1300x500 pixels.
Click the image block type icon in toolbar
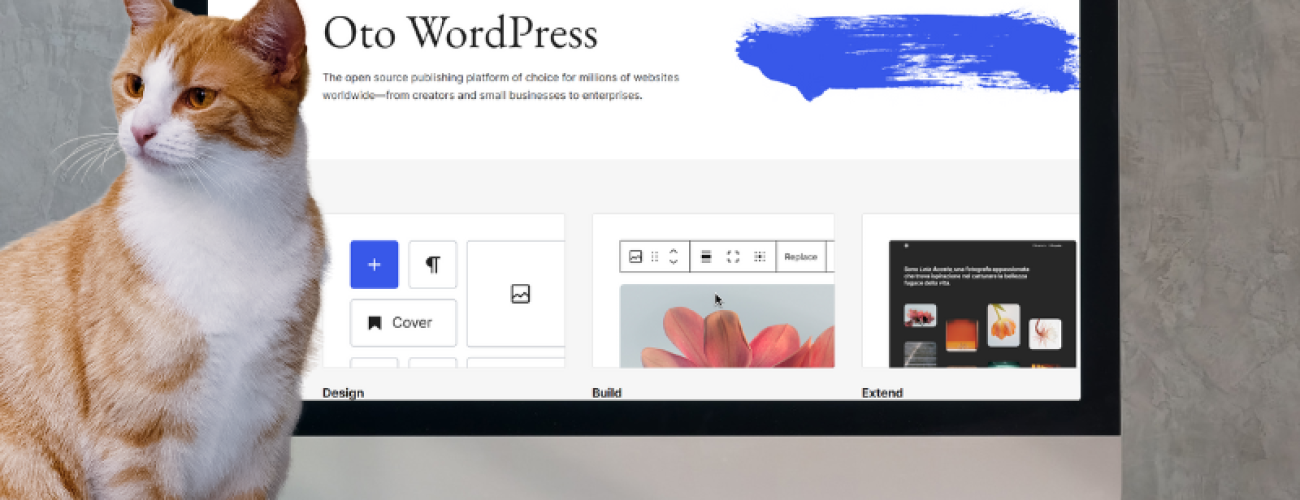pos(635,257)
